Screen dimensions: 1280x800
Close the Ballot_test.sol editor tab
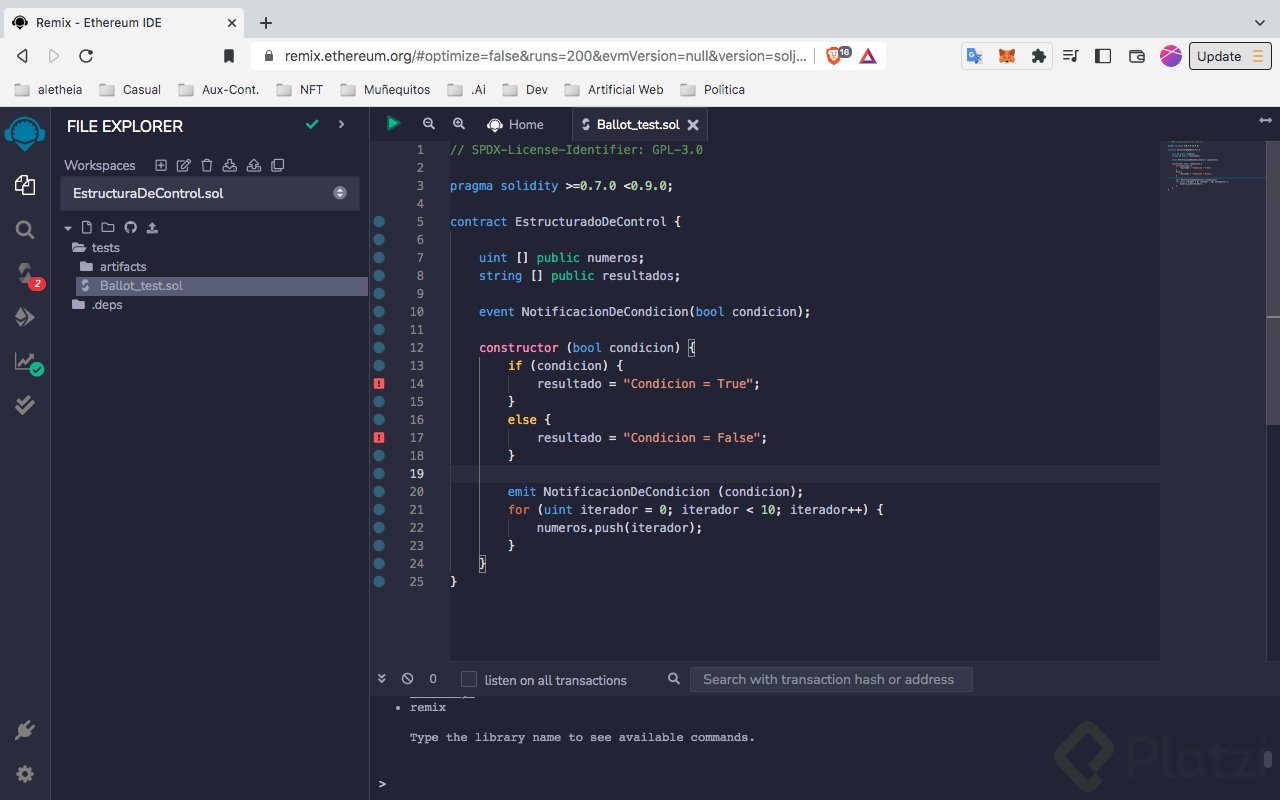(693, 125)
